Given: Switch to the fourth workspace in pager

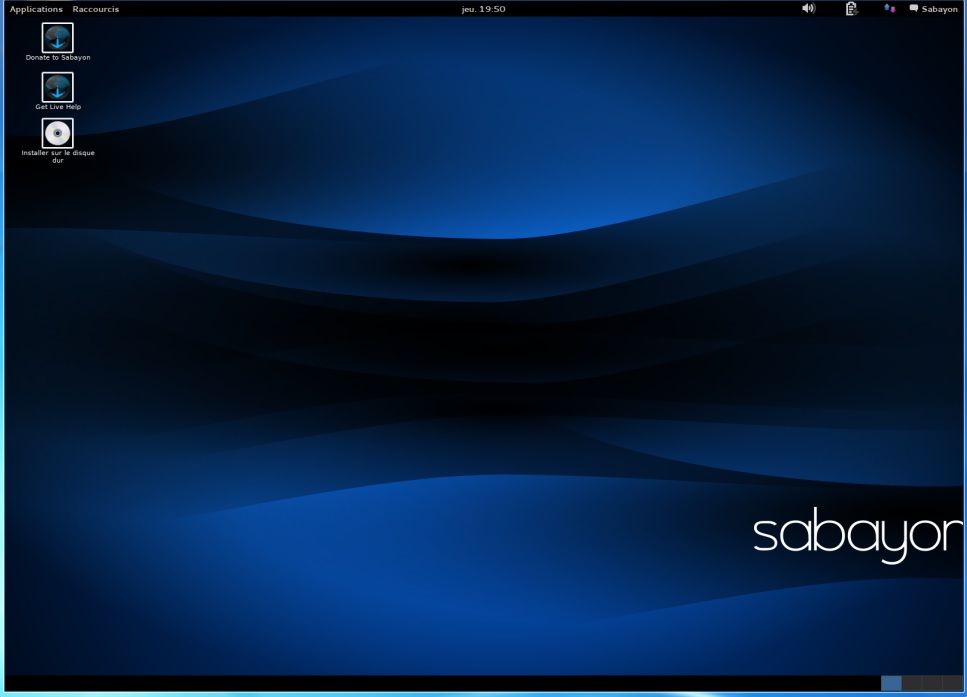Looking at the screenshot, I should (x=952, y=683).
